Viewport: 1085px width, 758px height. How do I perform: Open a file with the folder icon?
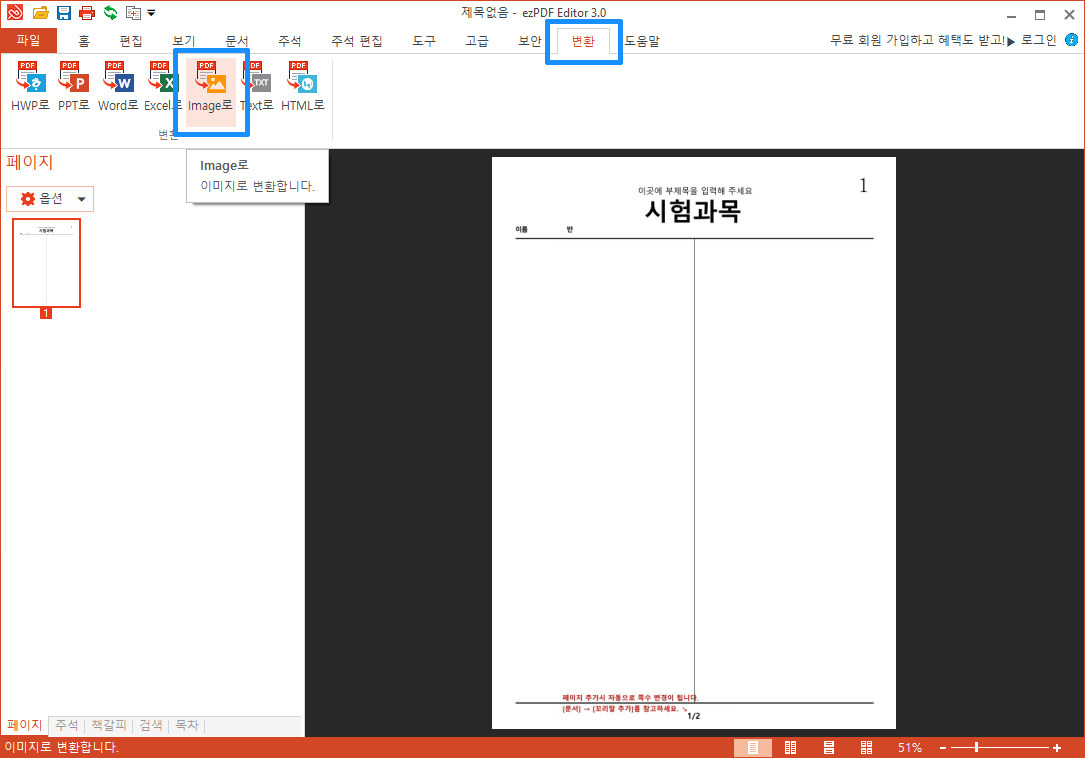38,12
